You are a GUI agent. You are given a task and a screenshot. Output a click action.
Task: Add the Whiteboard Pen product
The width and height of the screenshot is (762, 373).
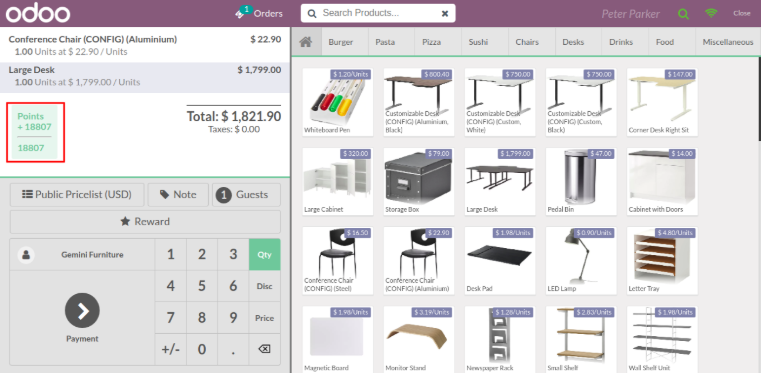(x=338, y=102)
